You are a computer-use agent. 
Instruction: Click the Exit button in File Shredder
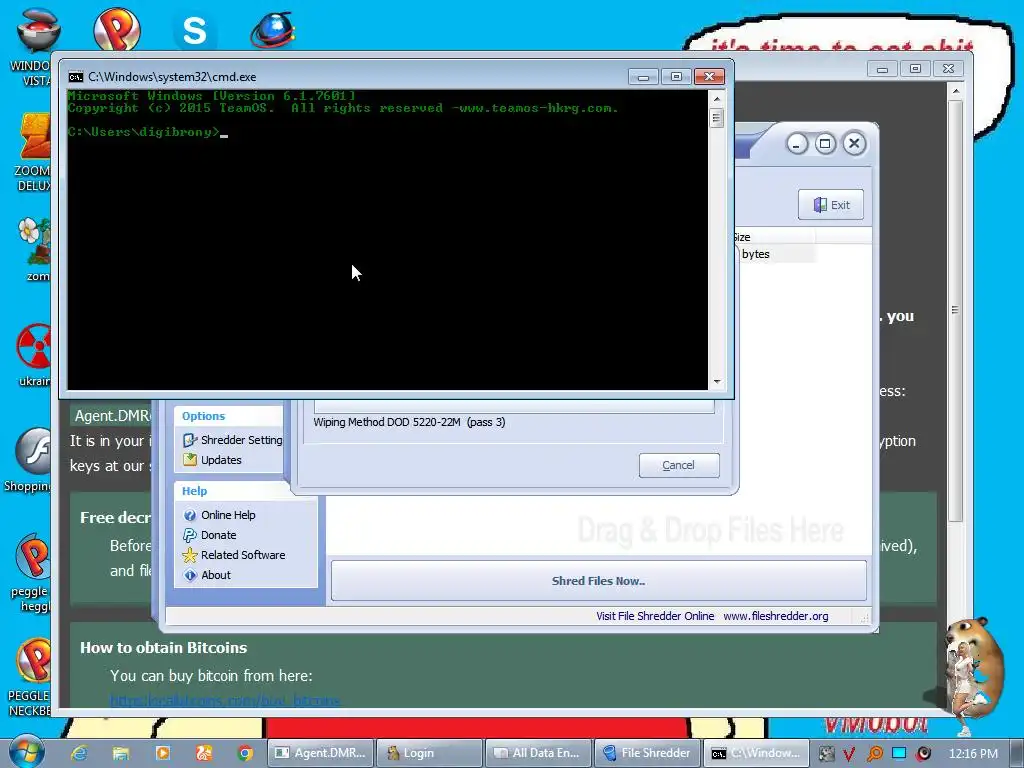(831, 204)
